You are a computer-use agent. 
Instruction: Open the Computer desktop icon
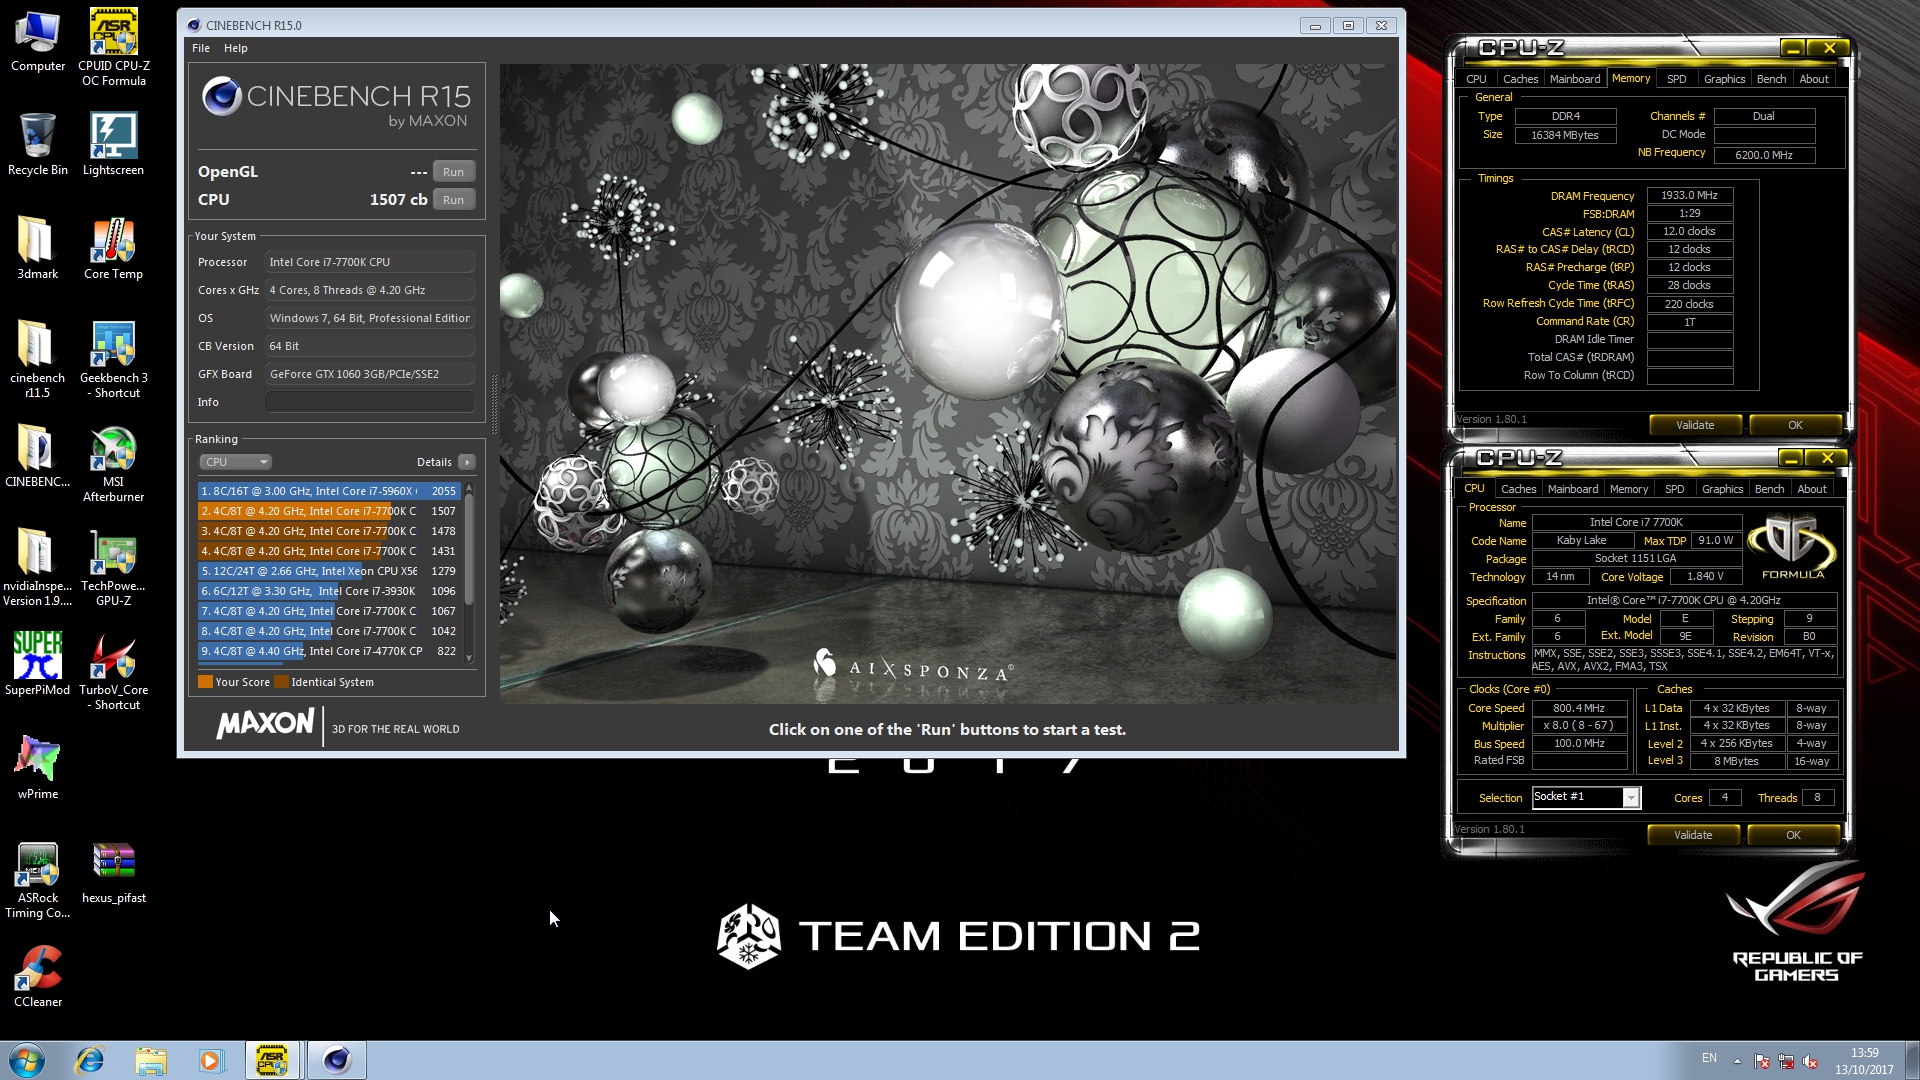[x=37, y=40]
